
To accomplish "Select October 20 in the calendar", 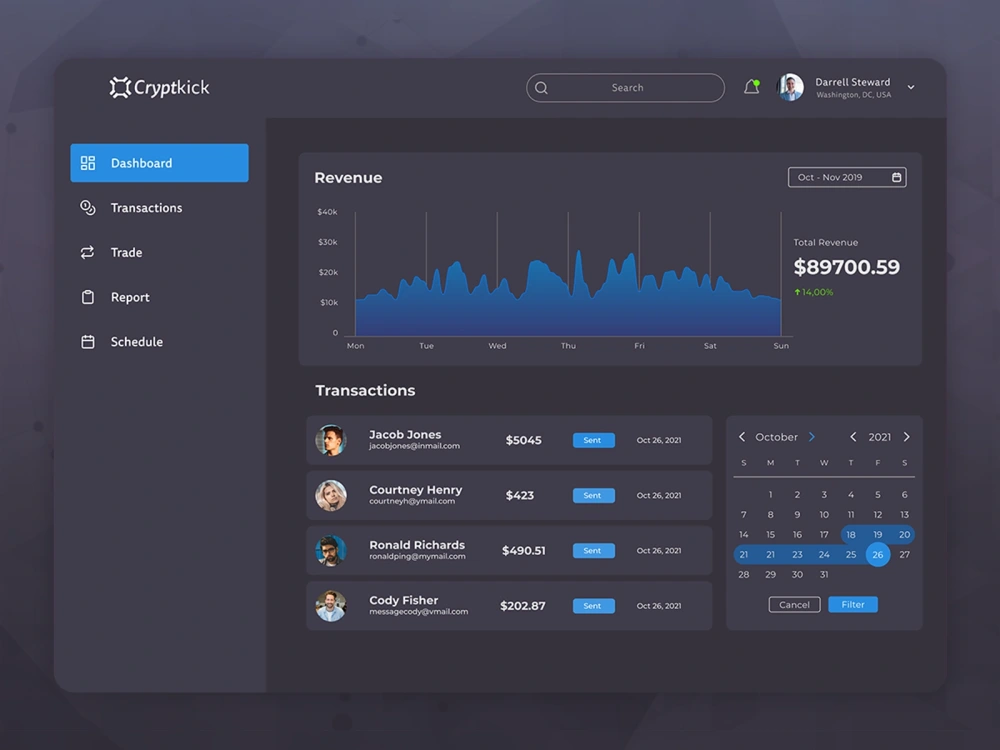I will tap(904, 534).
